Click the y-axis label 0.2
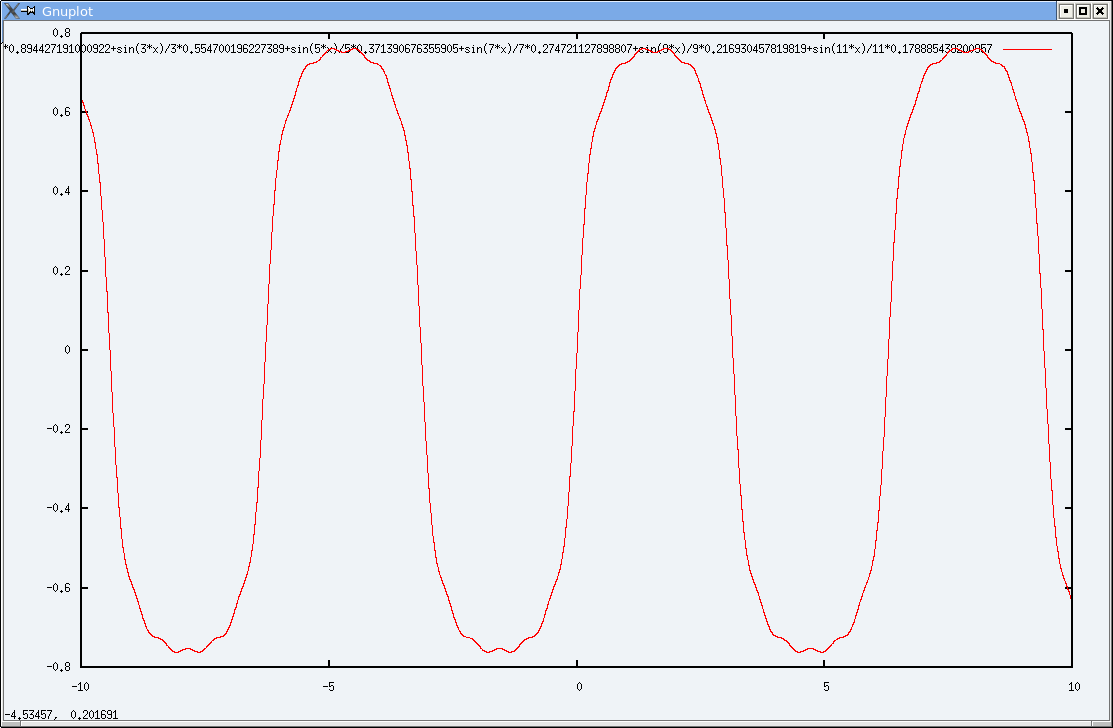 pos(62,271)
